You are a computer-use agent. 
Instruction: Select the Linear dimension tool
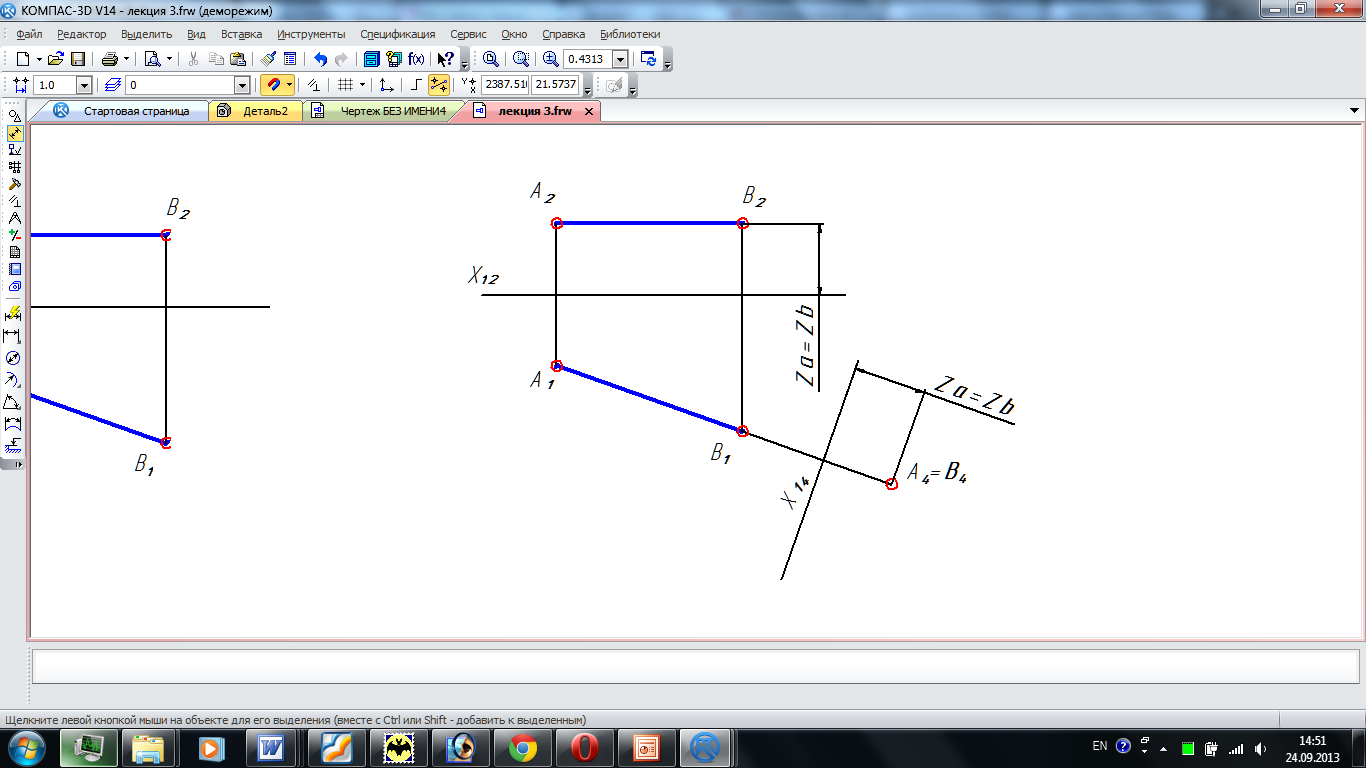[14, 336]
